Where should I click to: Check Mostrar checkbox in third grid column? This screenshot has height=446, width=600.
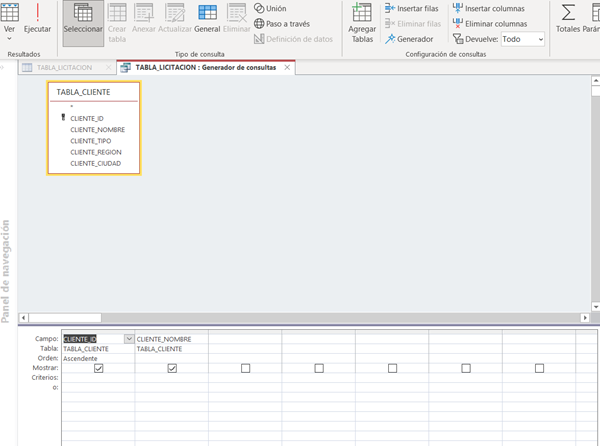(245, 368)
